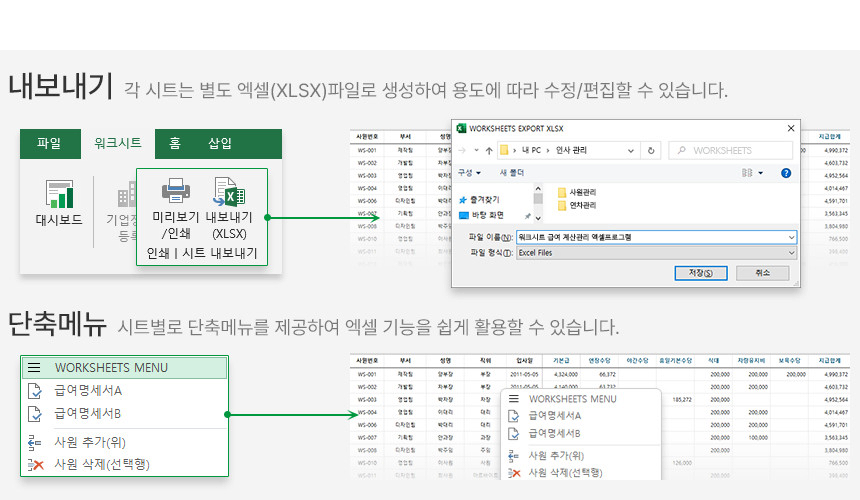This screenshot has height=500, width=860.
Task: Select 사원 삭제(선택행) in left shortcut menu
Action: [x=102, y=464]
